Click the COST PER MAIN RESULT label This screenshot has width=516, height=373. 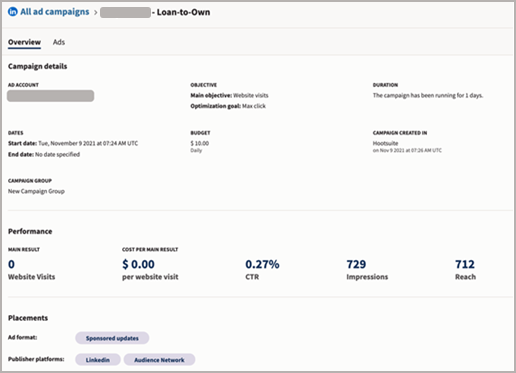(150, 249)
